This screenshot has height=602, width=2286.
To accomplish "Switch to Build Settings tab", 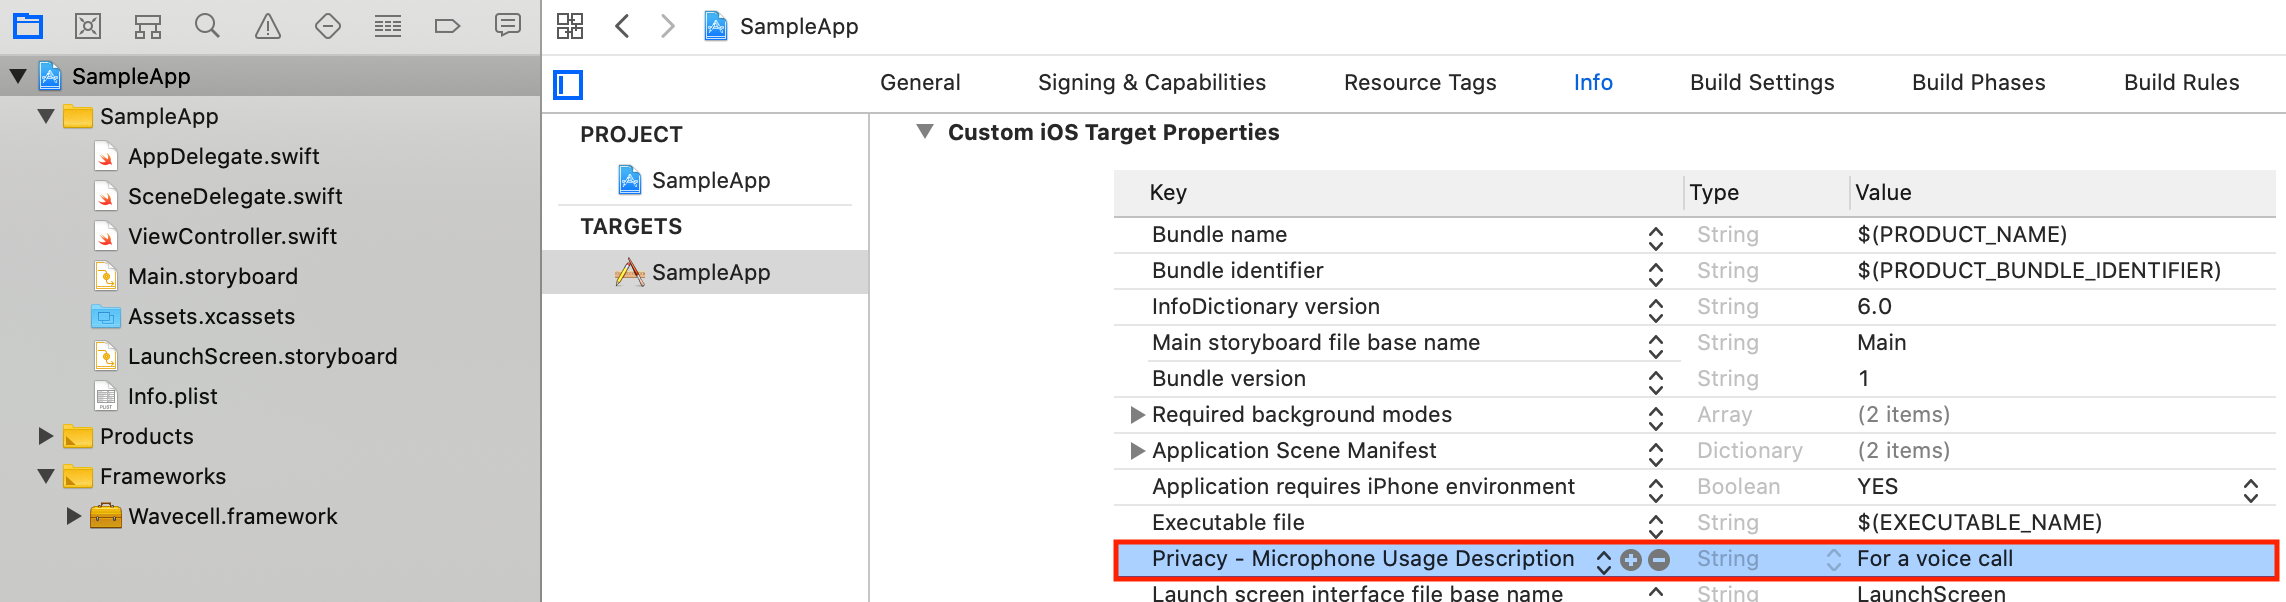I will coord(1762,82).
